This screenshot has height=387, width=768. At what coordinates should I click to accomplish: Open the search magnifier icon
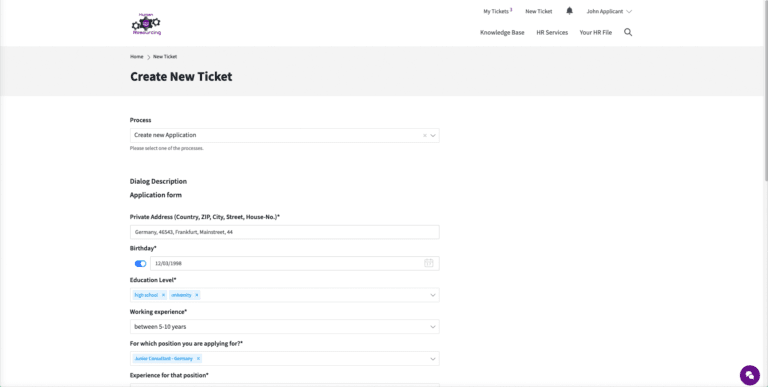[x=628, y=32]
